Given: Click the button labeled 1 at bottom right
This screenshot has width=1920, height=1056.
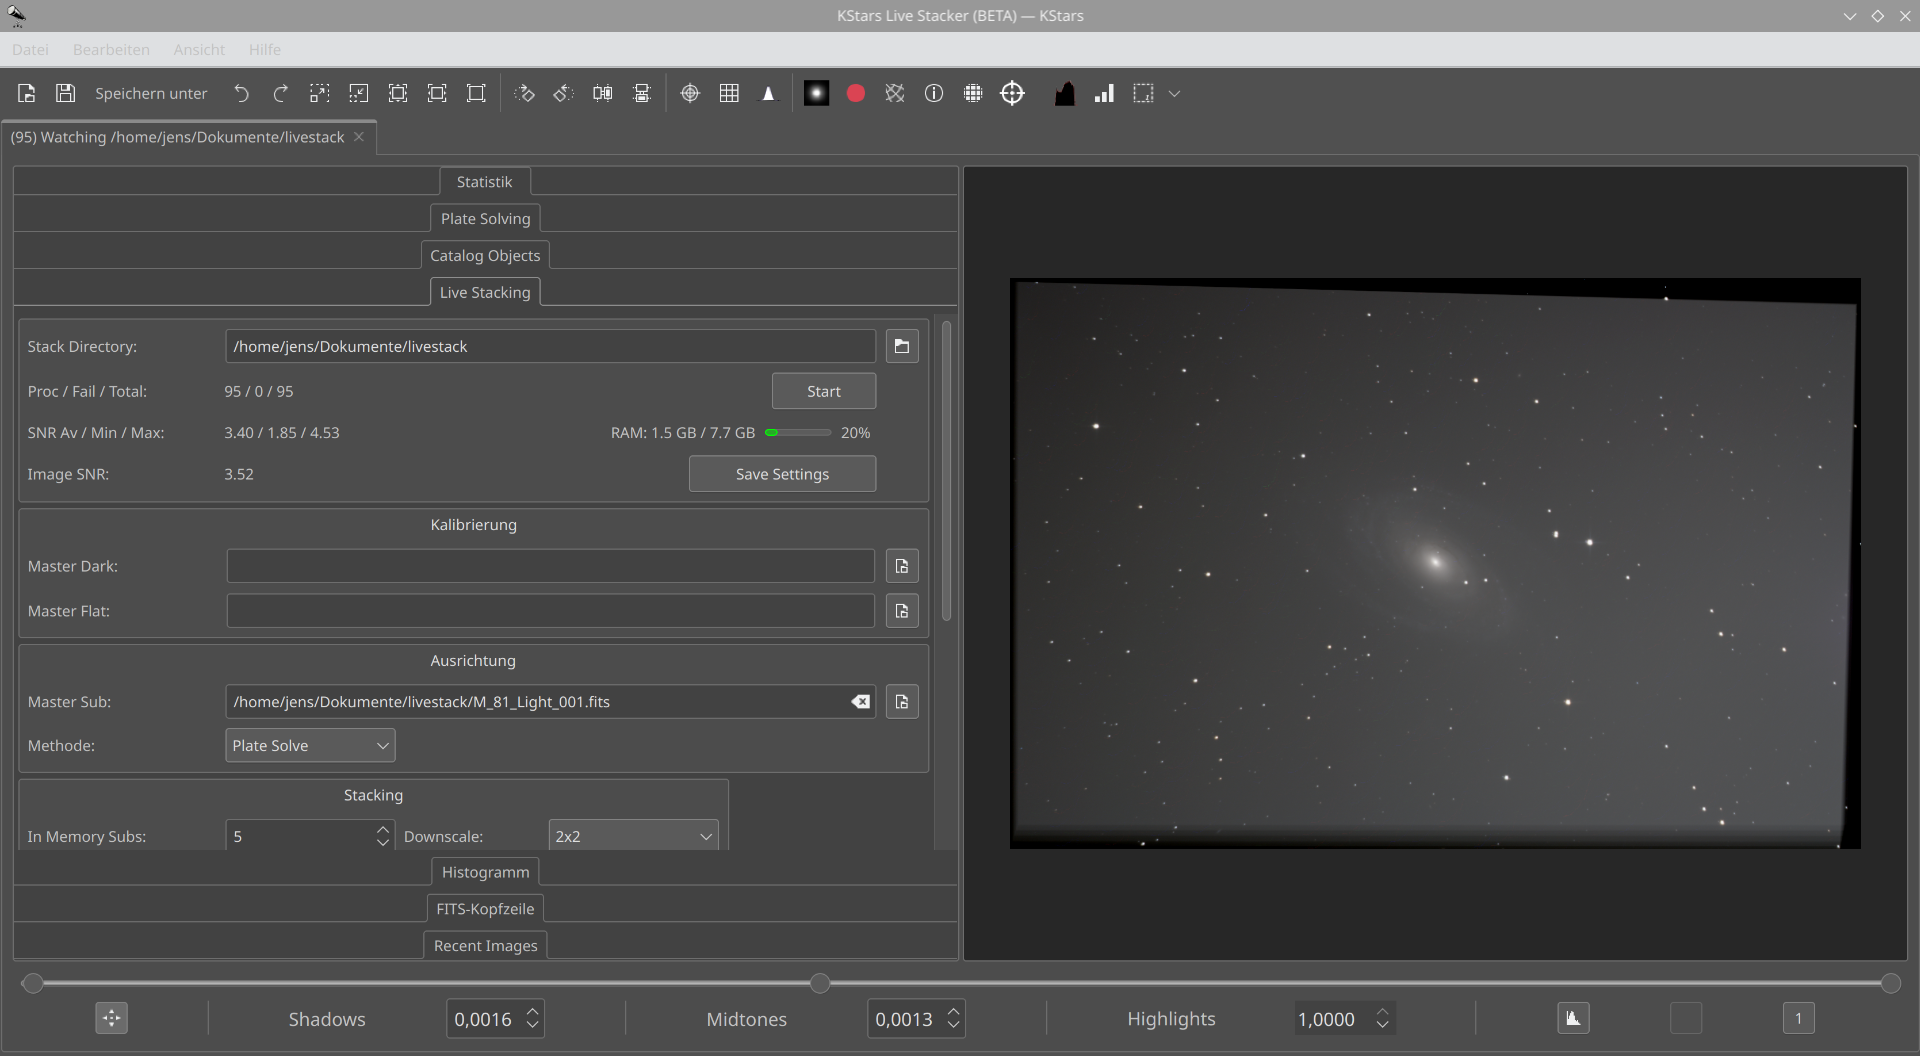Looking at the screenshot, I should click(x=1798, y=1019).
